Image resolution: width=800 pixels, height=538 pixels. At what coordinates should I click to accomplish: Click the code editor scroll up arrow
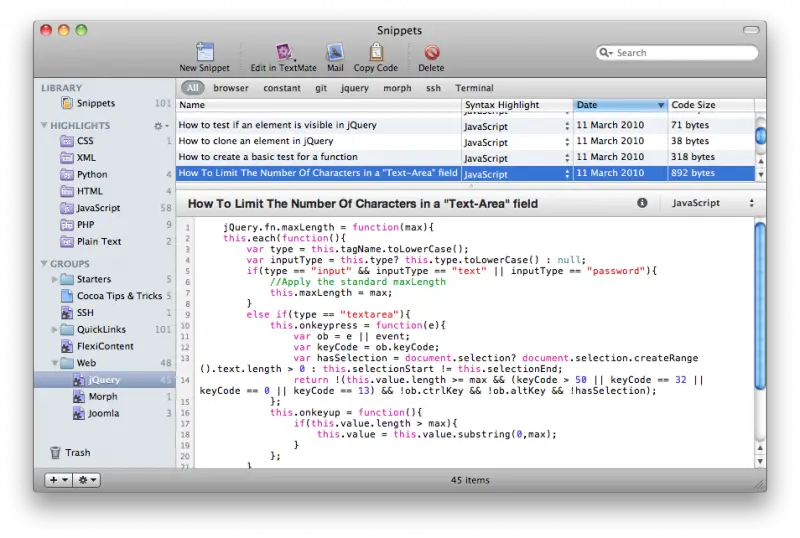coord(760,448)
